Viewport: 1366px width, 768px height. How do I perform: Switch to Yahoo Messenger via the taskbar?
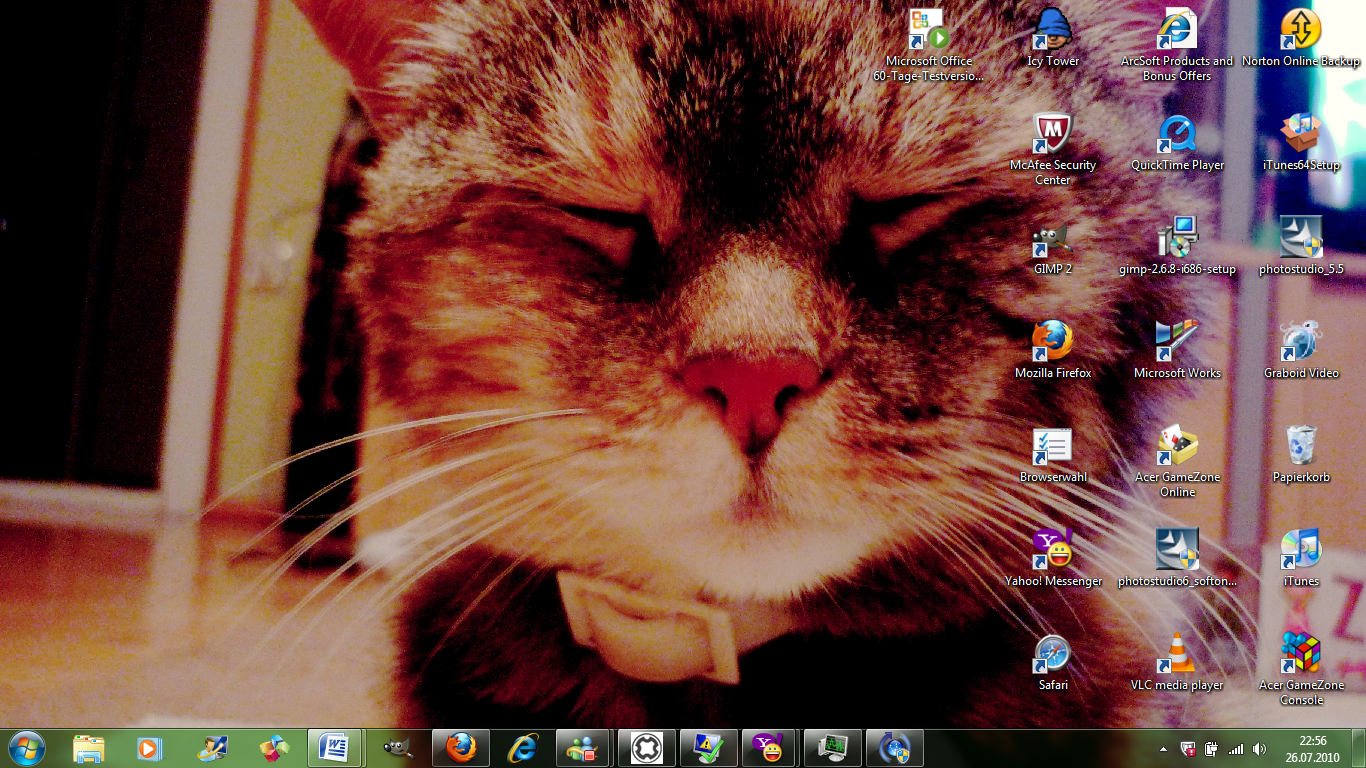point(771,748)
